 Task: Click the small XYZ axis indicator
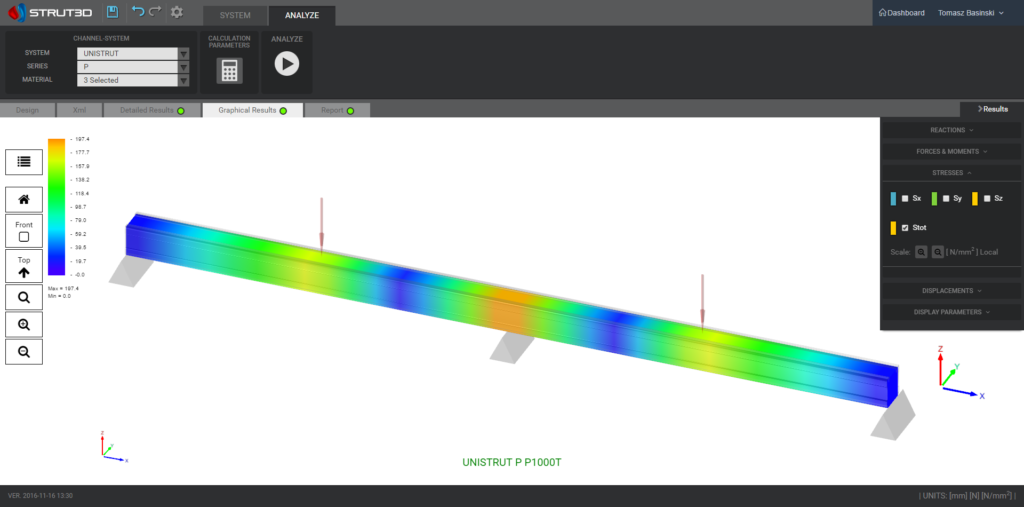point(114,447)
